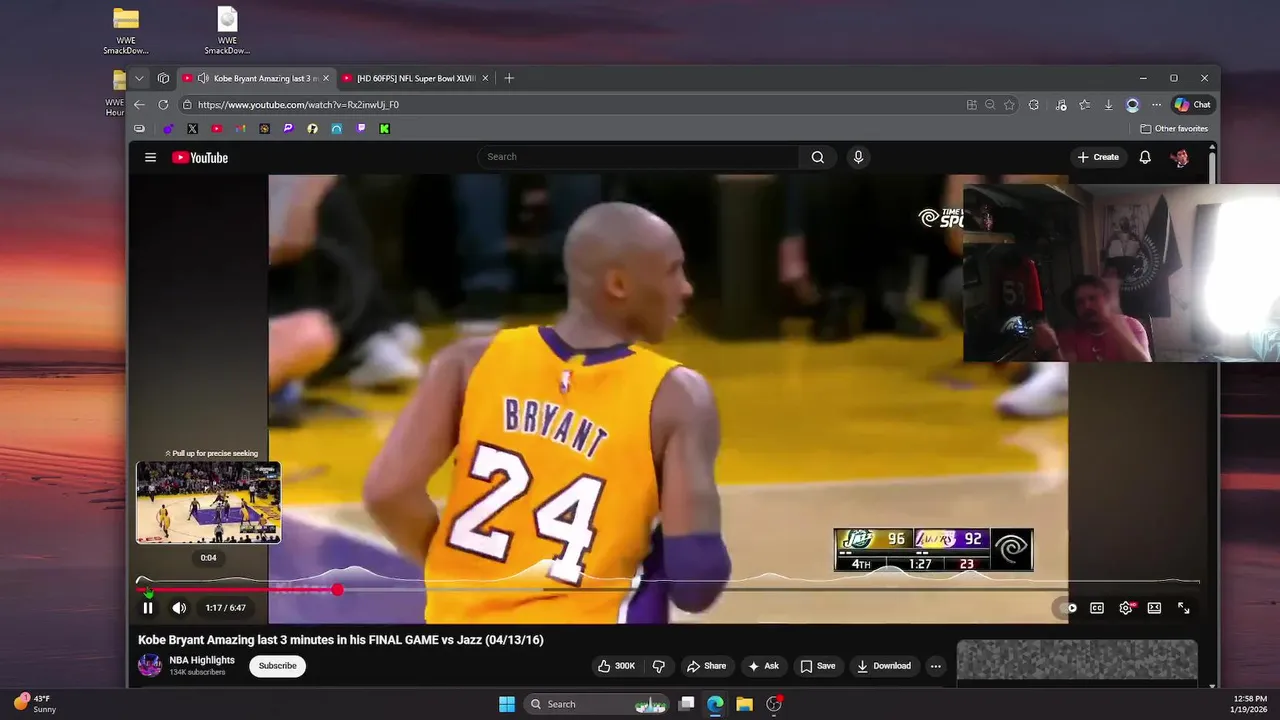Toggle the autoplay switch in the player
The height and width of the screenshot is (720, 1280).
pos(1068,608)
